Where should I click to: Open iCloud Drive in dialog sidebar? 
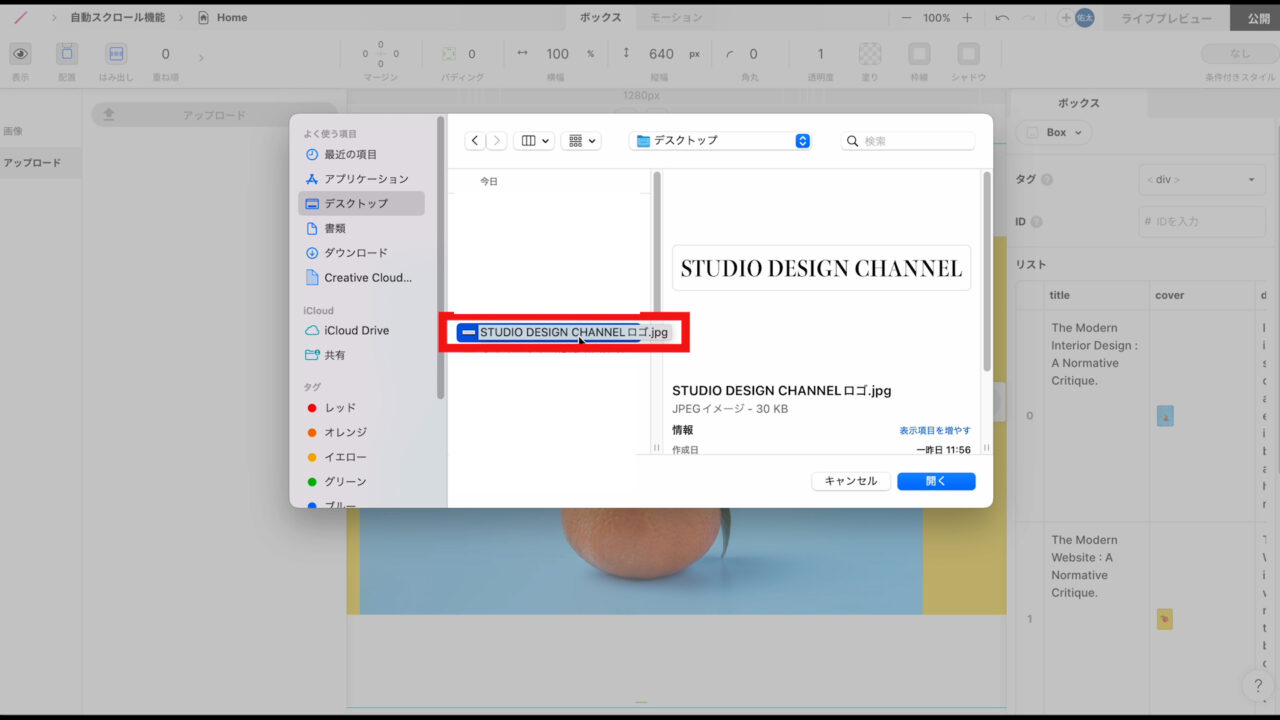[x=361, y=330]
